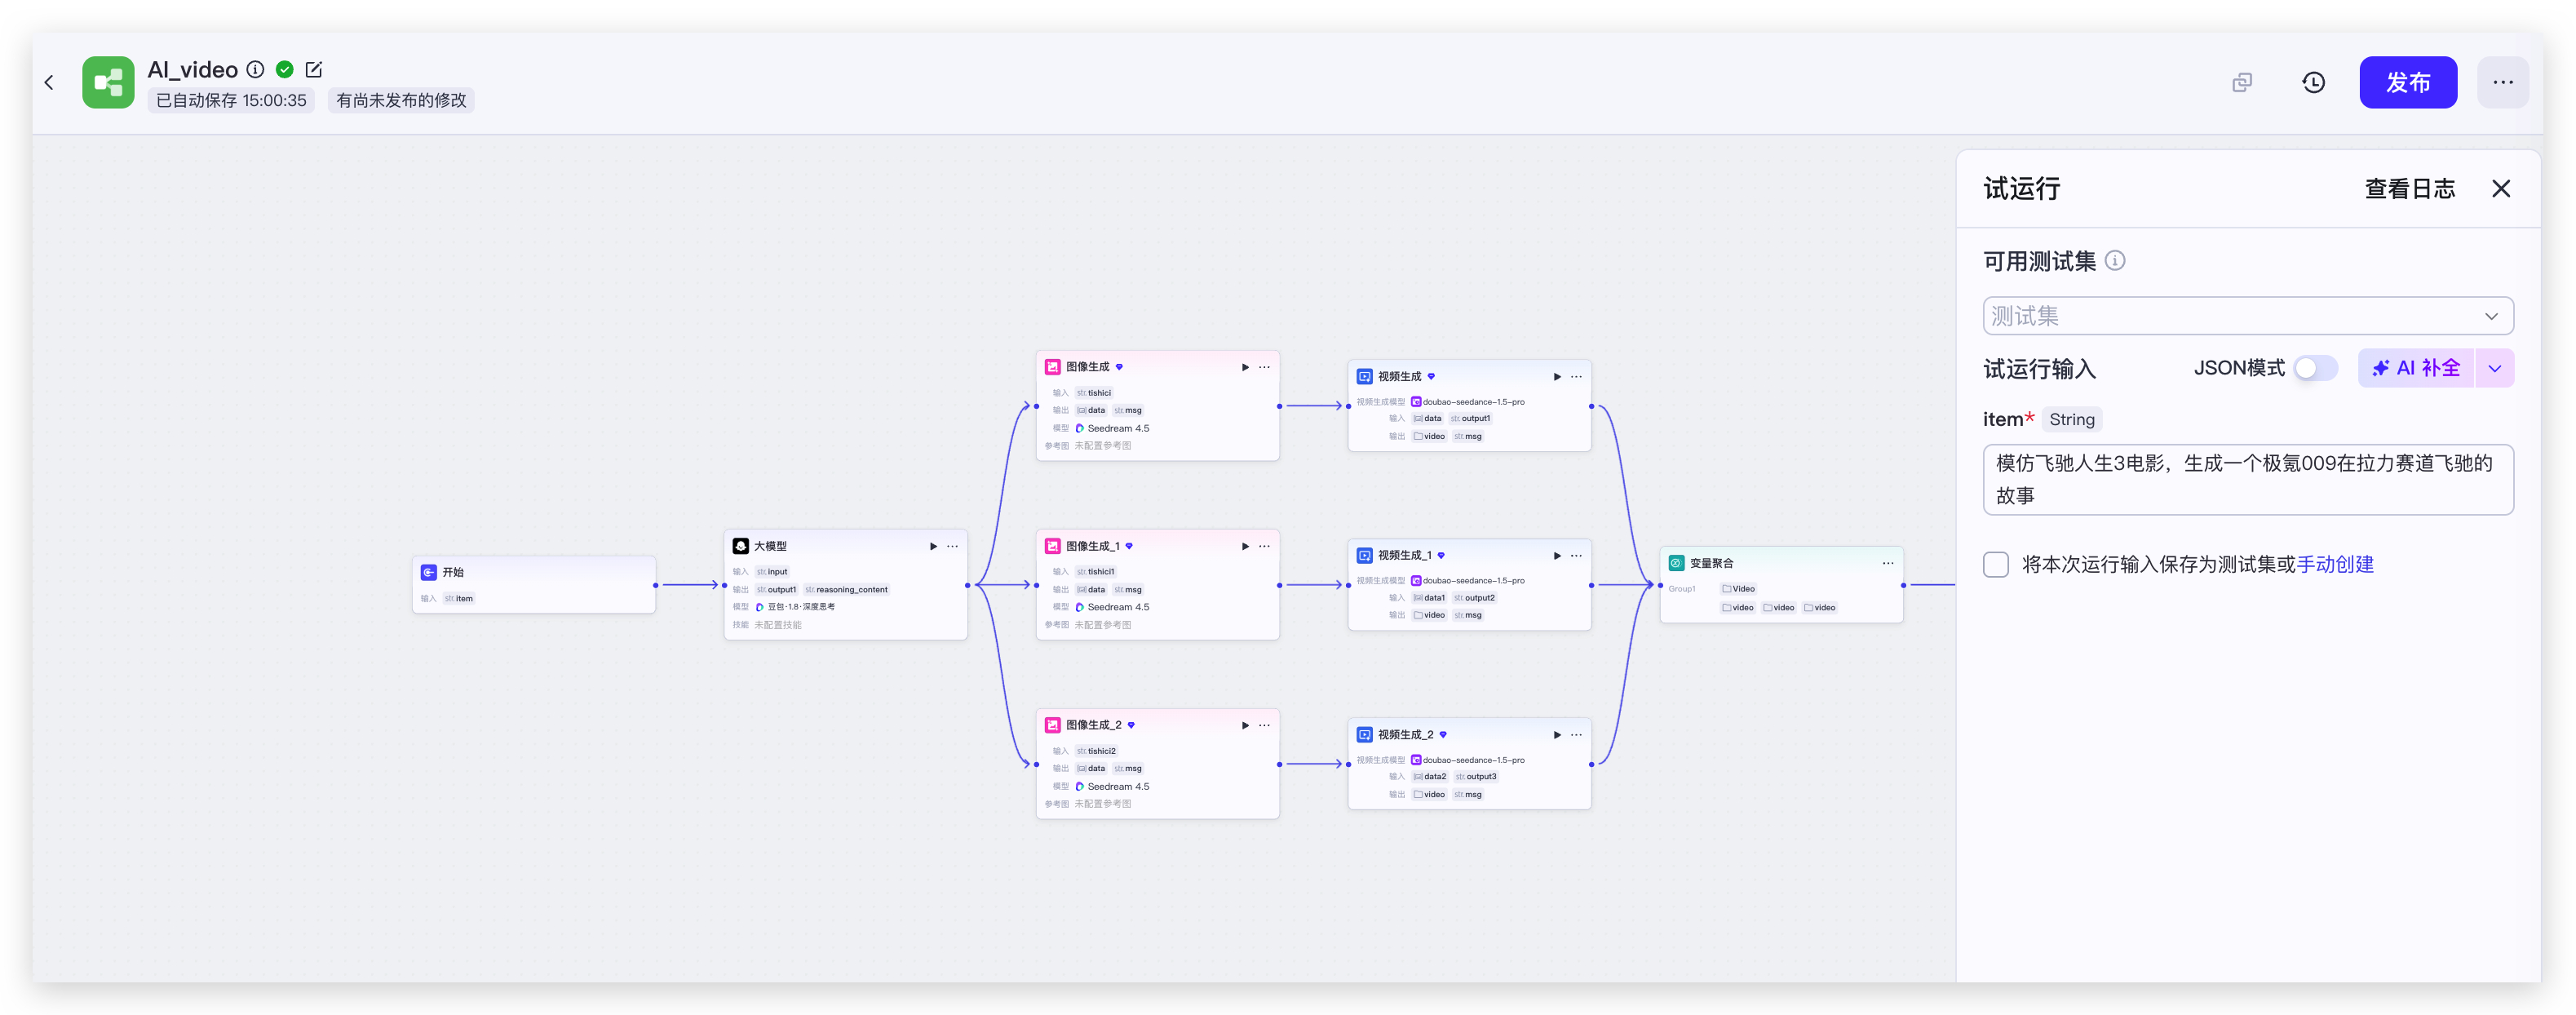Click the 手动创建 link
The image size is (2576, 1015).
pyautogui.click(x=2335, y=565)
